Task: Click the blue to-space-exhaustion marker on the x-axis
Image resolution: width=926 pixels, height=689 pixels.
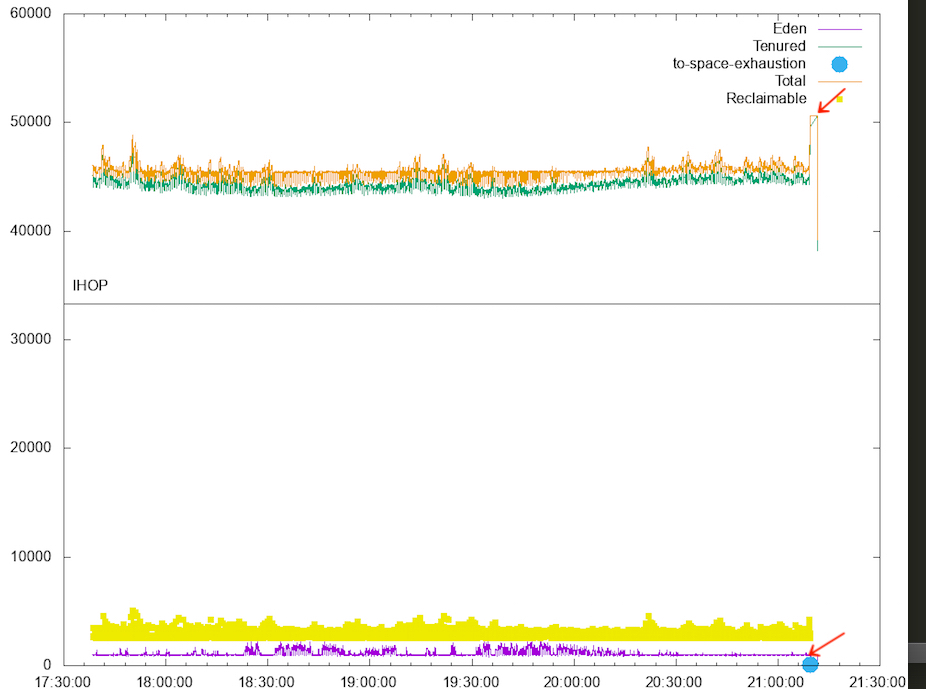Action: tap(810, 664)
